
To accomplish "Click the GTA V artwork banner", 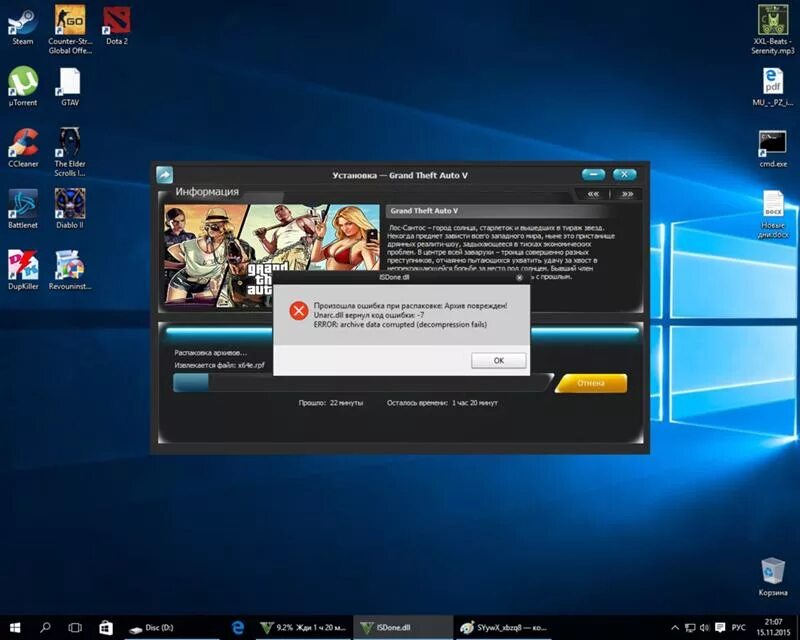I will click(x=271, y=256).
